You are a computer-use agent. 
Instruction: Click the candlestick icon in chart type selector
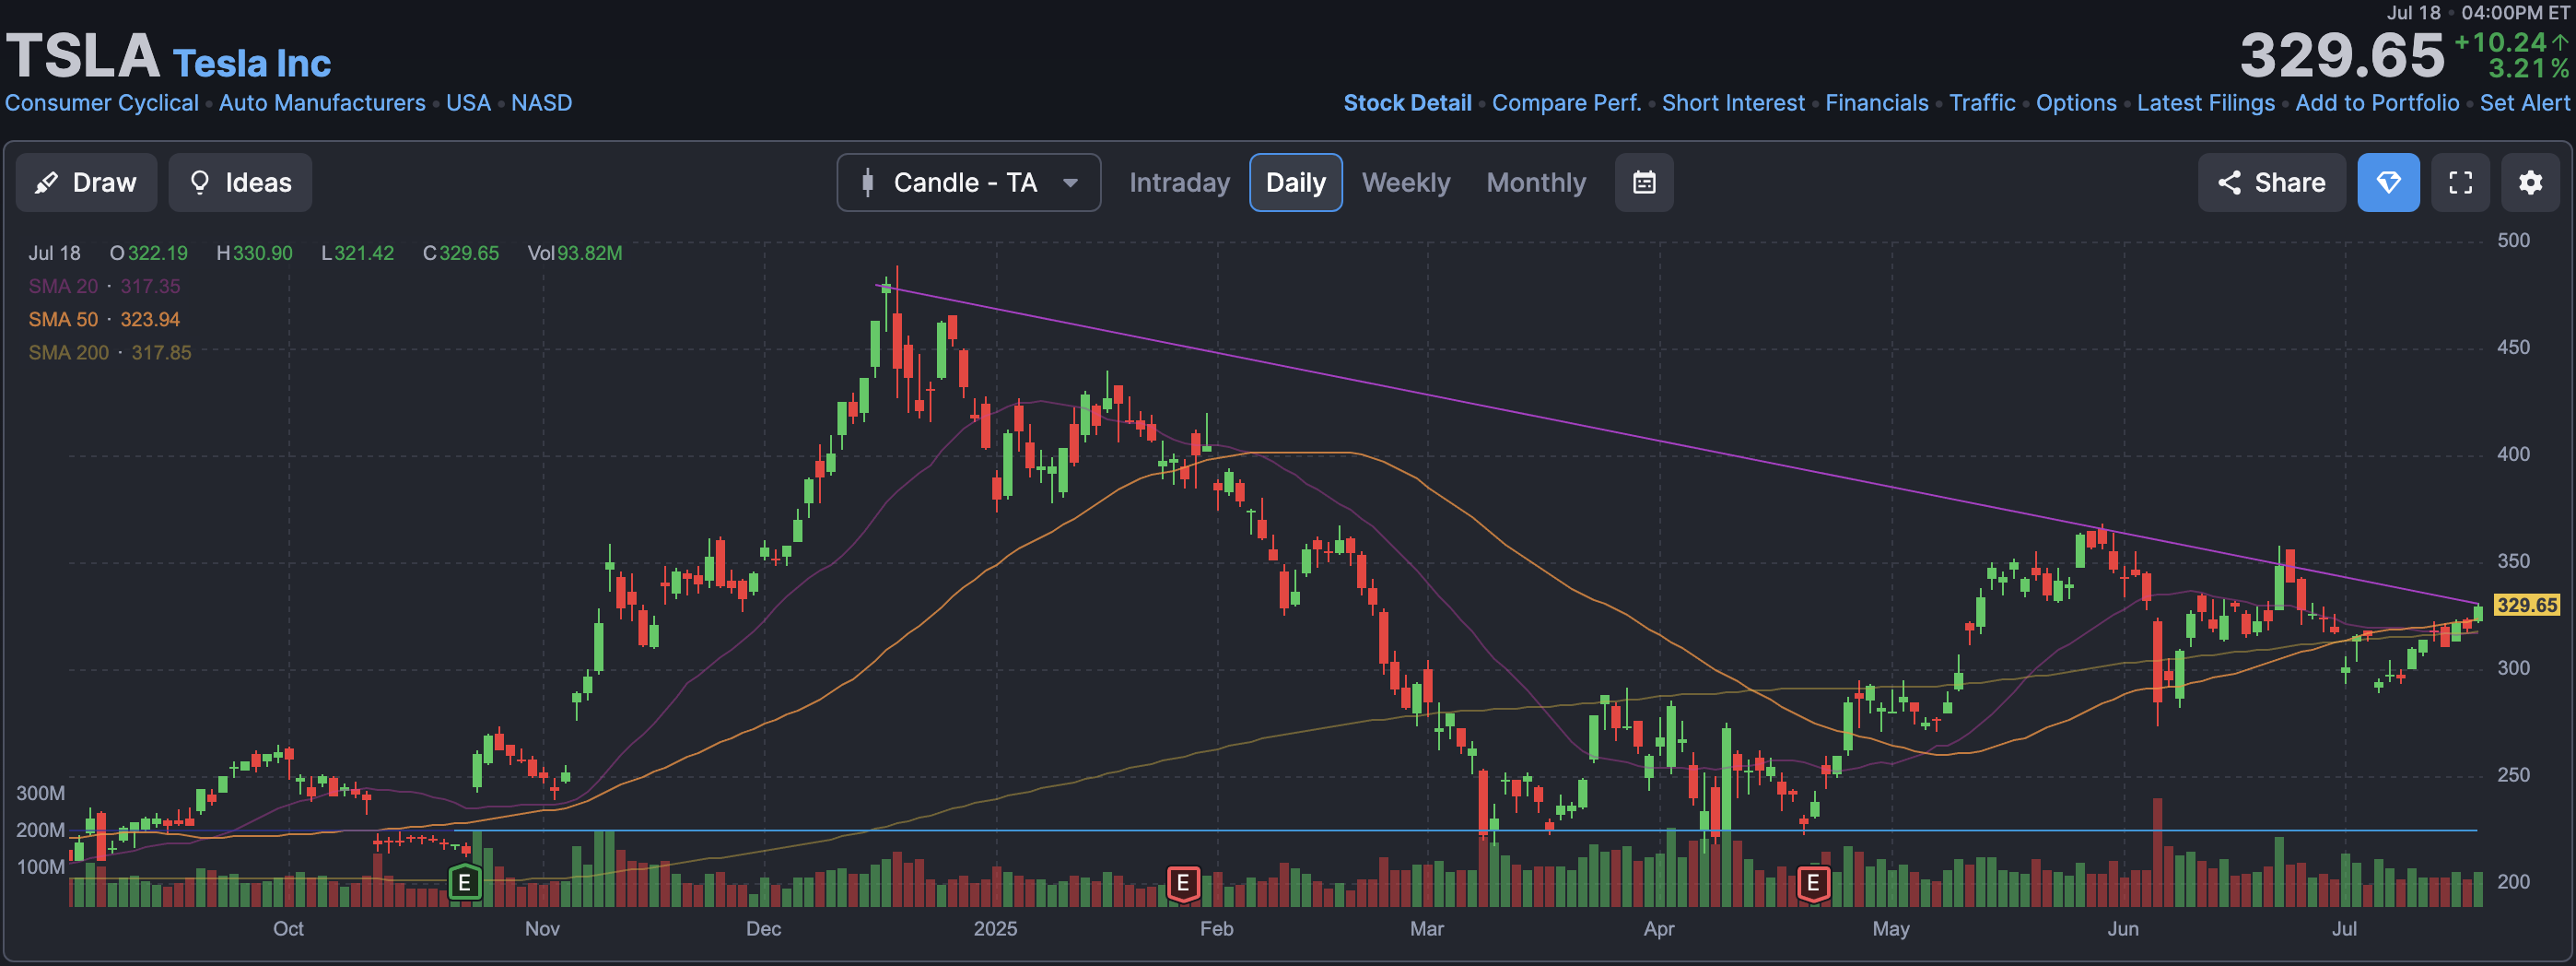click(867, 182)
